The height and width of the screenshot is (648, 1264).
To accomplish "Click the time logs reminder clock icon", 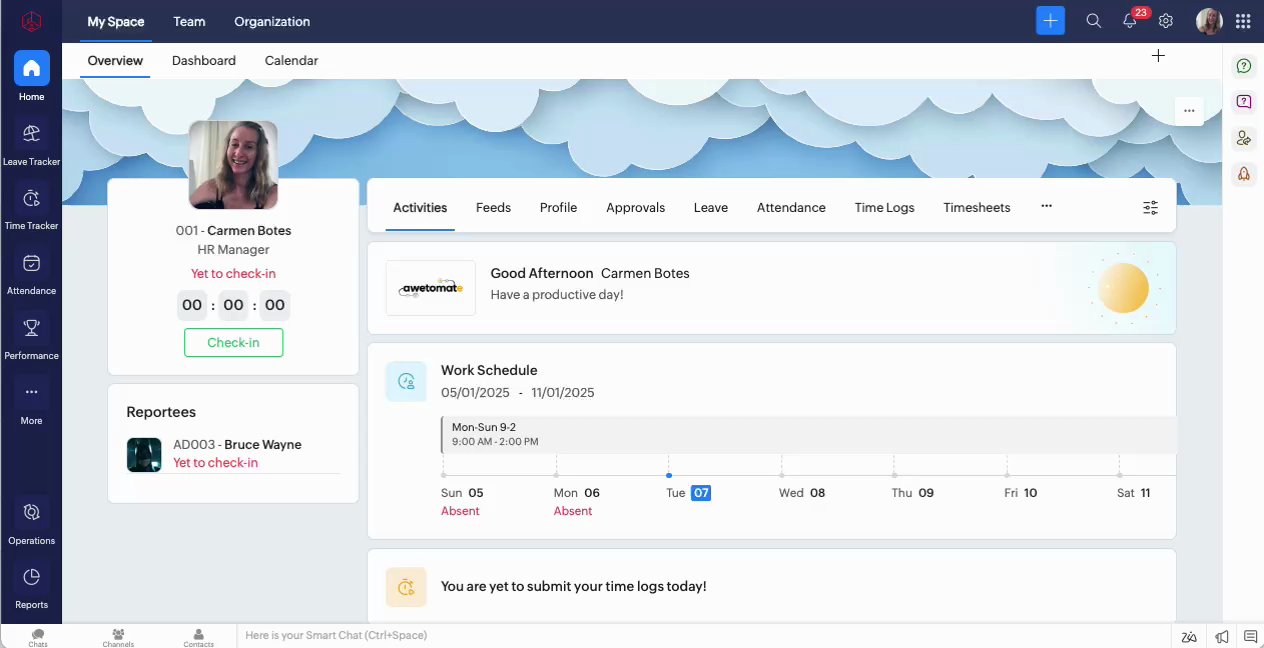I will point(406,587).
